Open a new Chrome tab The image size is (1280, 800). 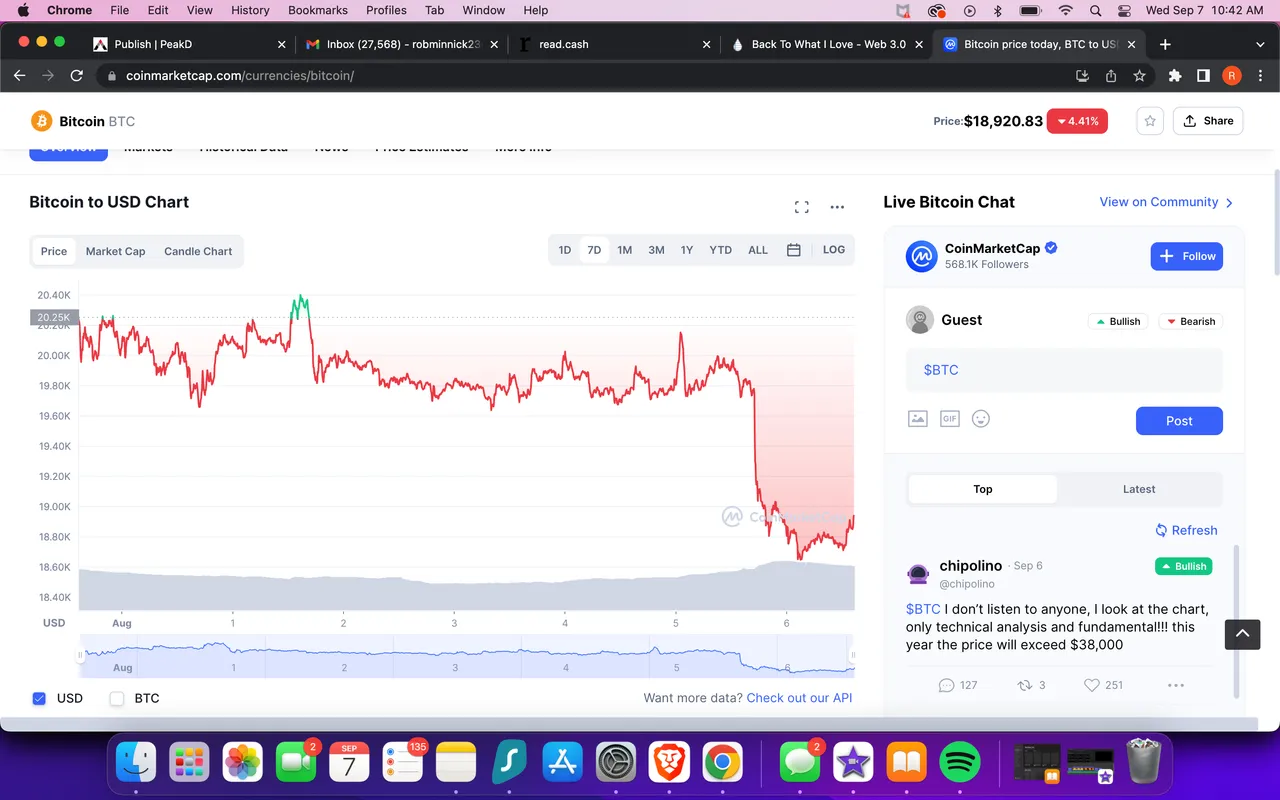[x=1165, y=44]
